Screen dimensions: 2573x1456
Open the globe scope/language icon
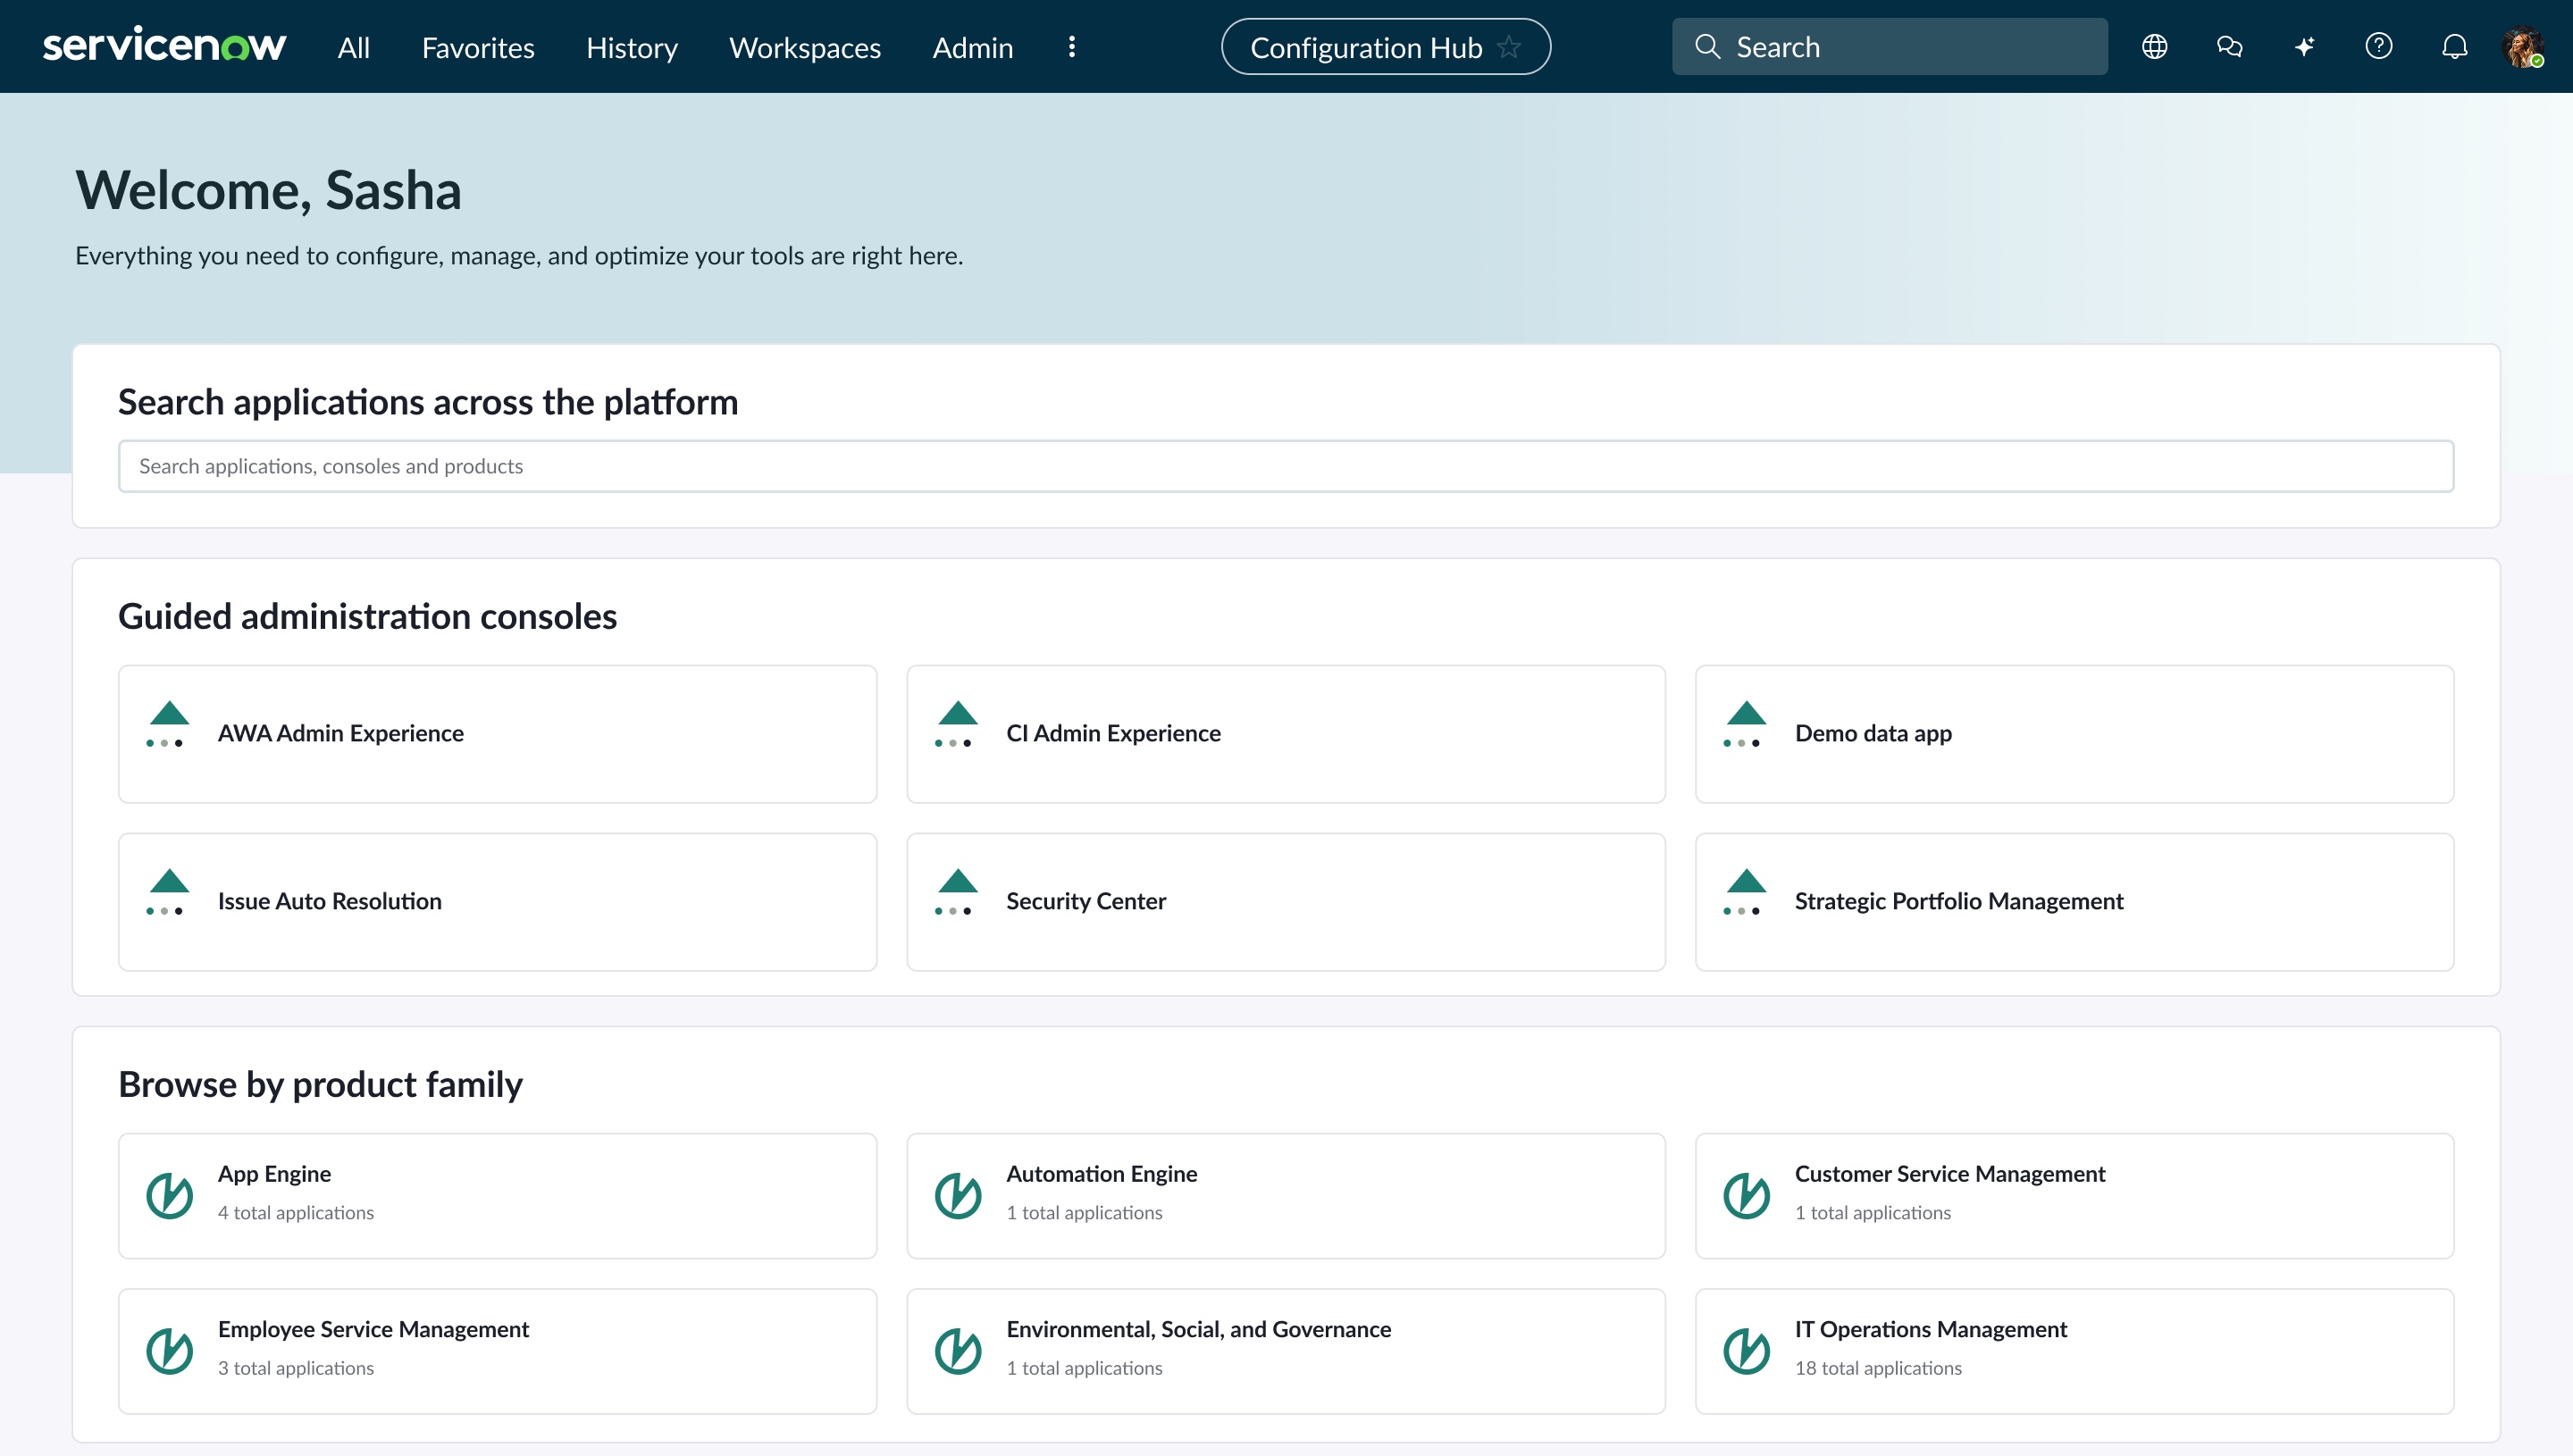(x=2154, y=46)
